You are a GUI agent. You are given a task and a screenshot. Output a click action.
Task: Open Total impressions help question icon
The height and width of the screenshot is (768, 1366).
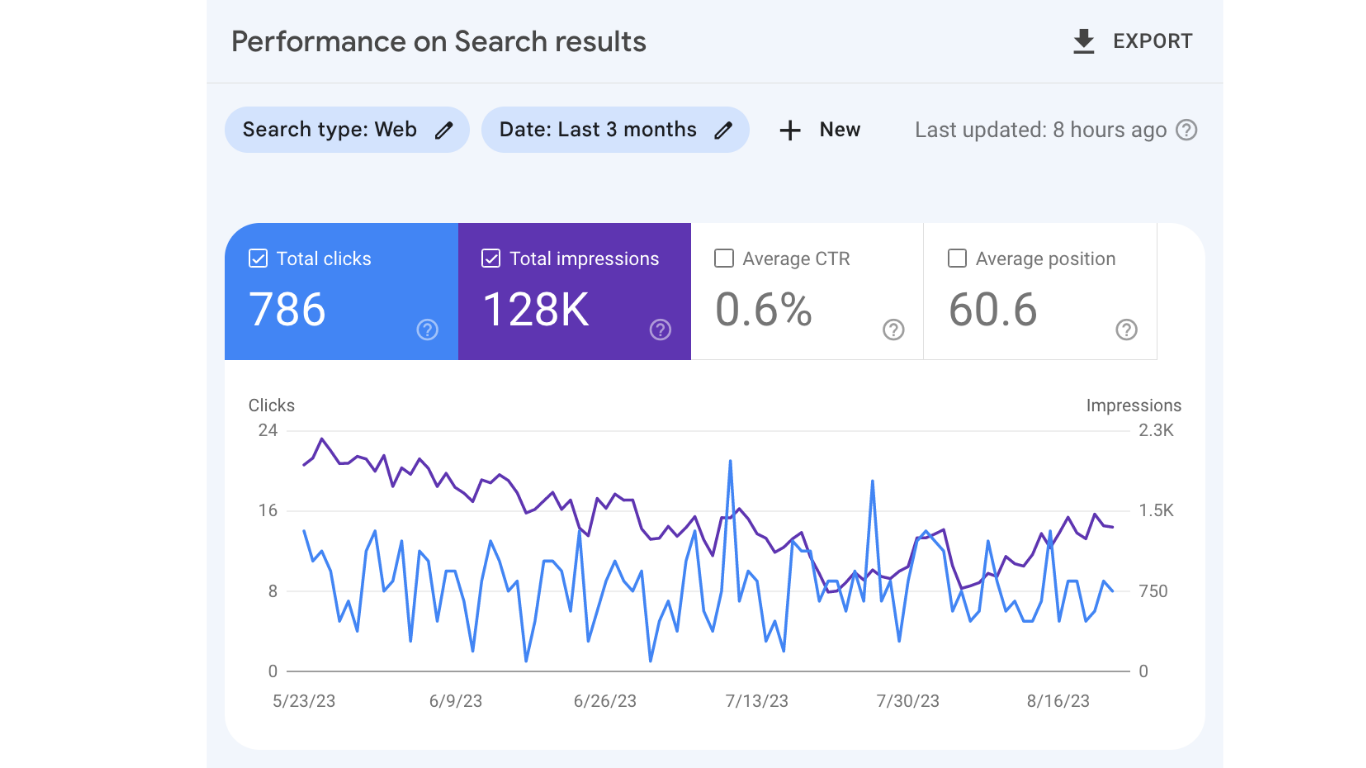(x=660, y=330)
